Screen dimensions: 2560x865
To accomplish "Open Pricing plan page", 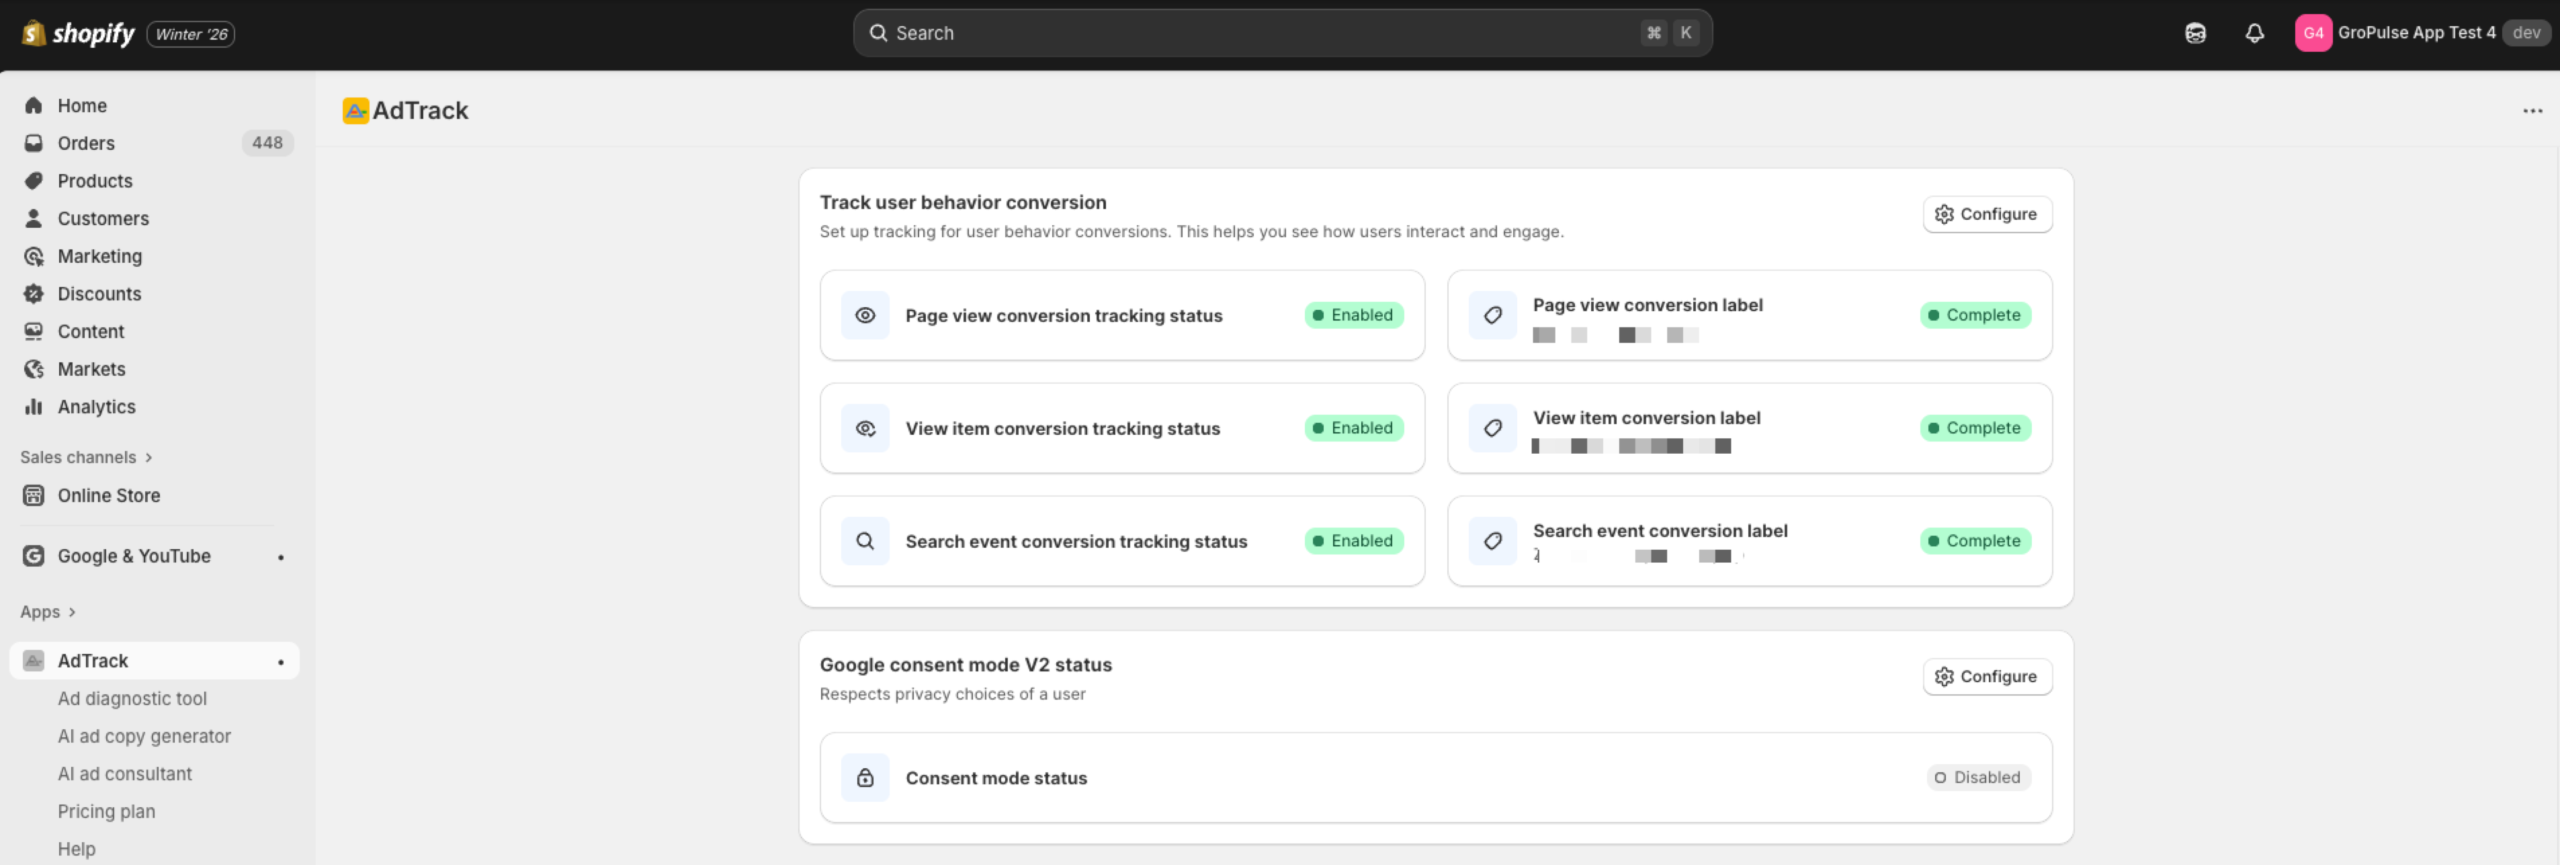I will click(106, 811).
